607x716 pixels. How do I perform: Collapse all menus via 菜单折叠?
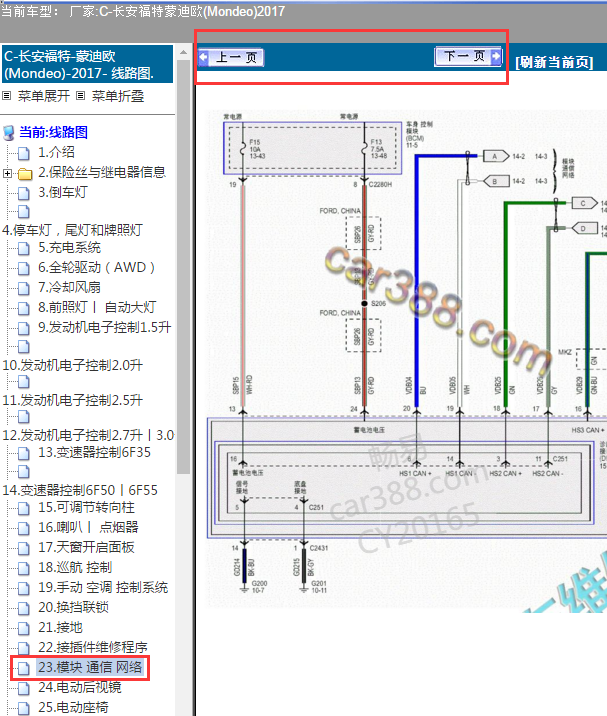click(118, 96)
